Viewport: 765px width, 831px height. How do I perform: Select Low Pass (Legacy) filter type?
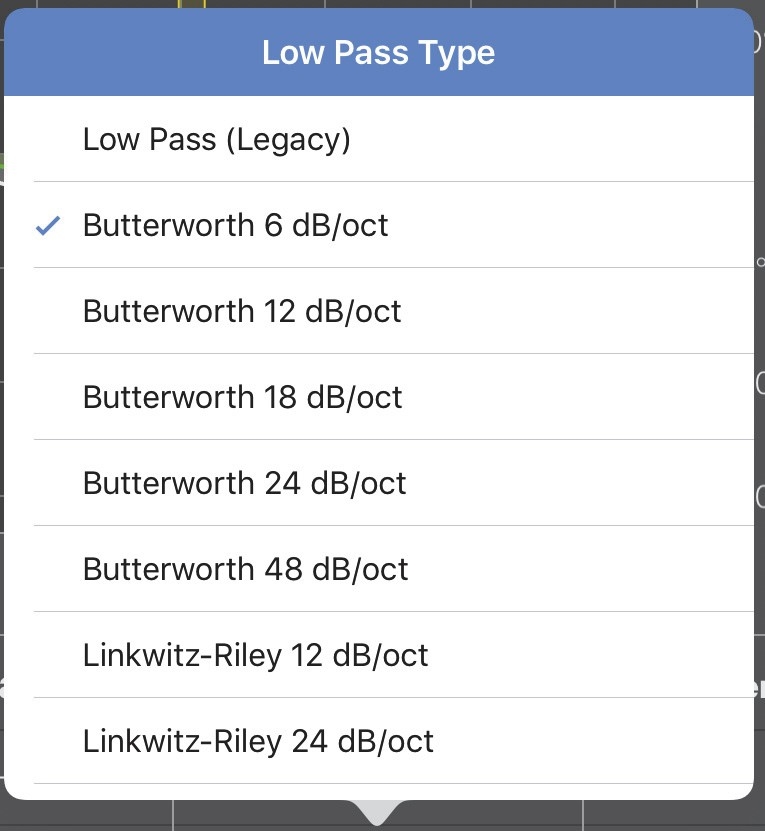tap(216, 139)
